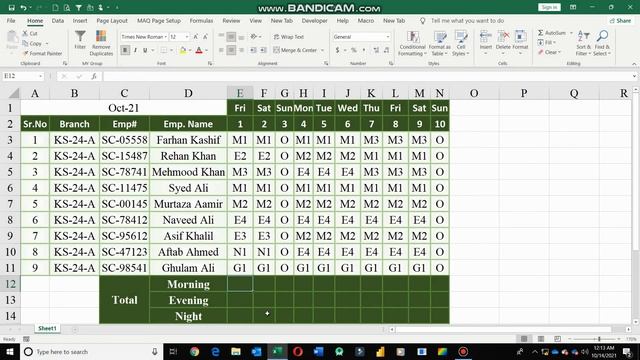Viewport: 640px width, 360px height.
Task: Open Format as Table dropdown
Action: [439, 43]
